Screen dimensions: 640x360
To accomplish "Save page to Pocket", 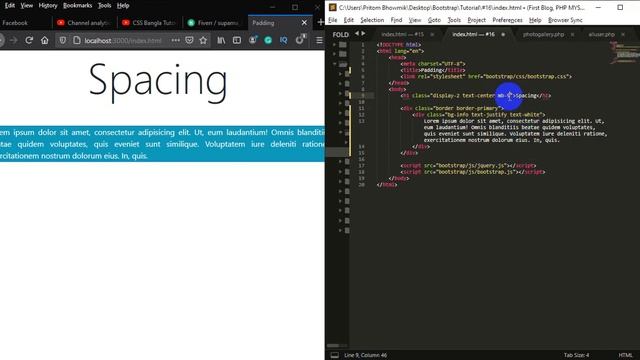I will pyautogui.click(x=189, y=40).
